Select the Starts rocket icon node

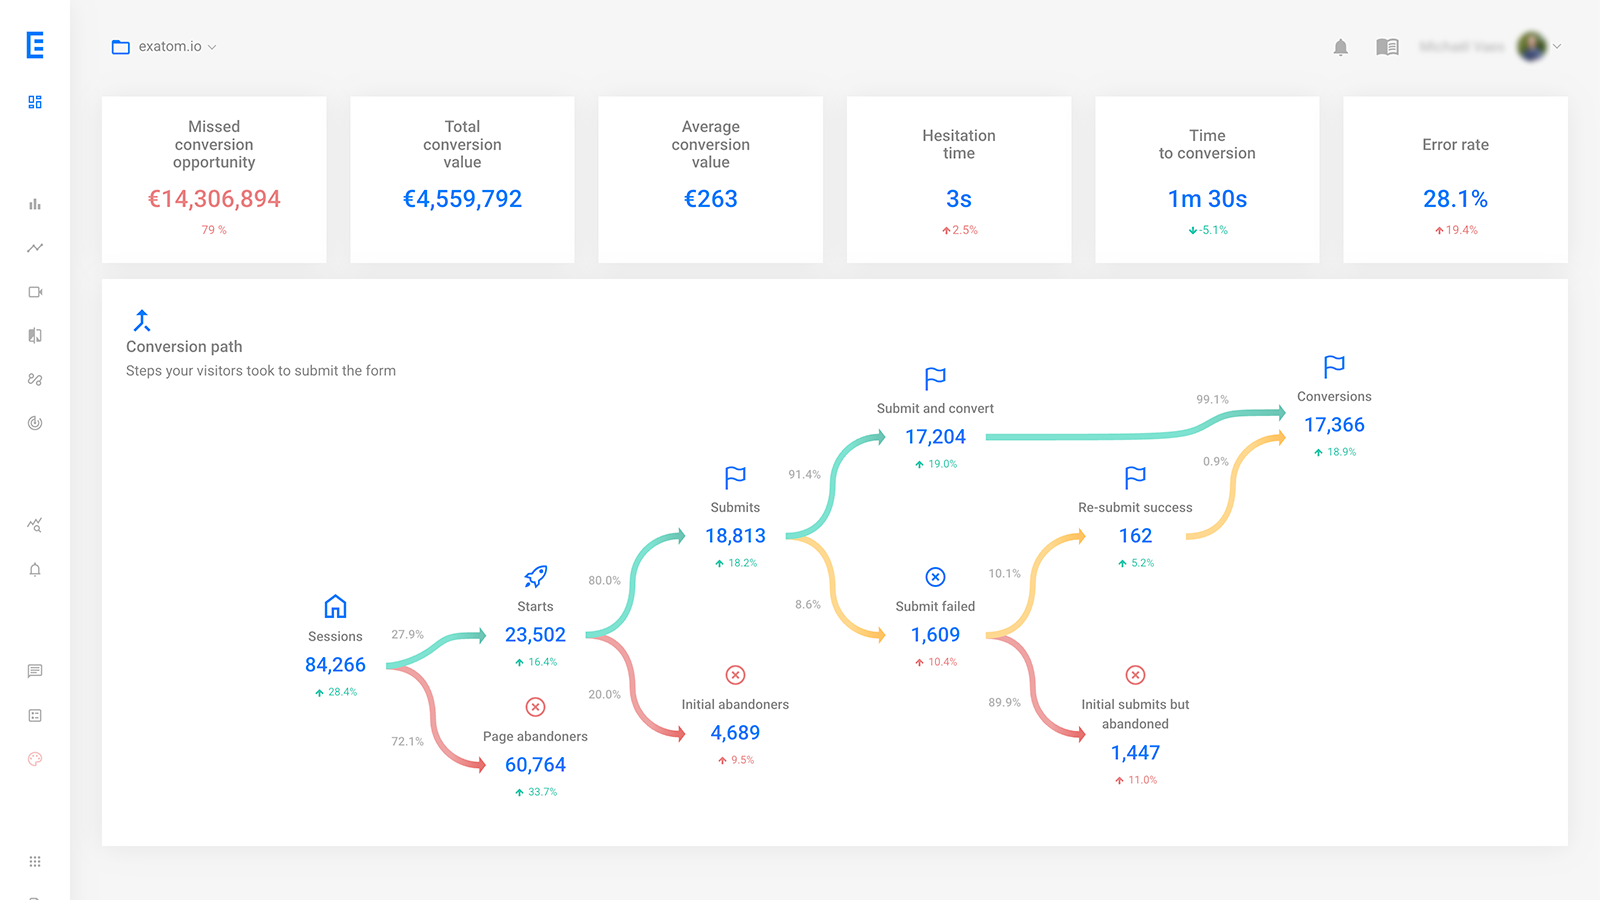pyautogui.click(x=535, y=577)
